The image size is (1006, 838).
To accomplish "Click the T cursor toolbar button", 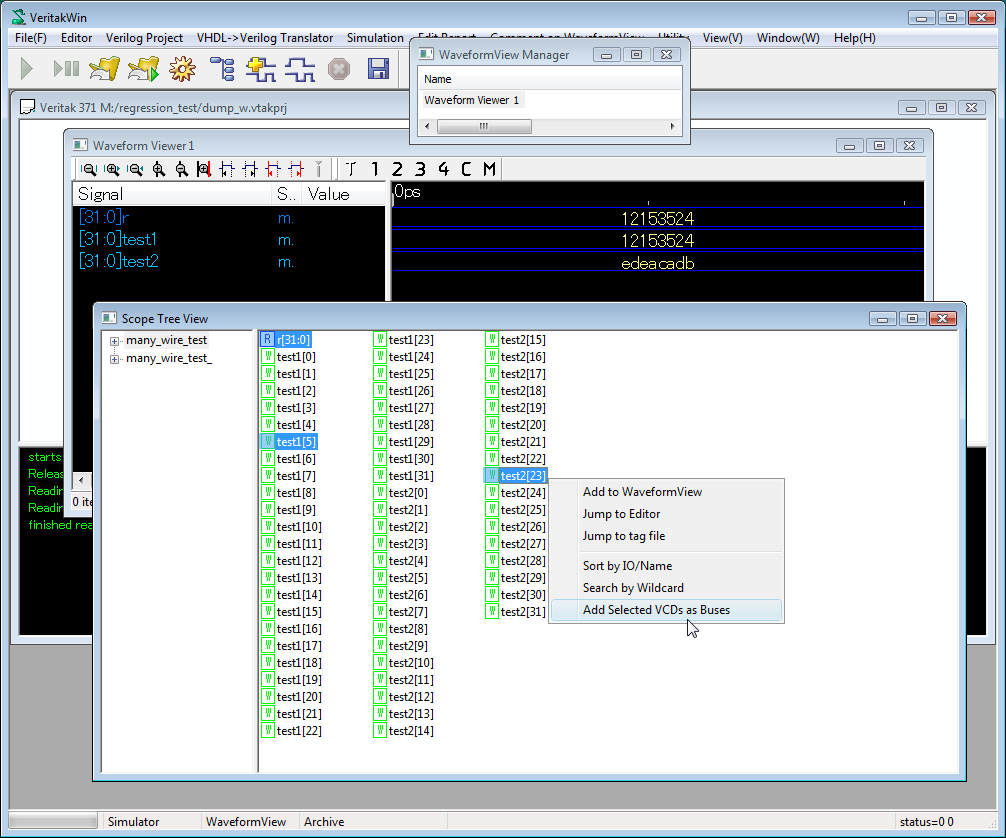I will pos(350,169).
